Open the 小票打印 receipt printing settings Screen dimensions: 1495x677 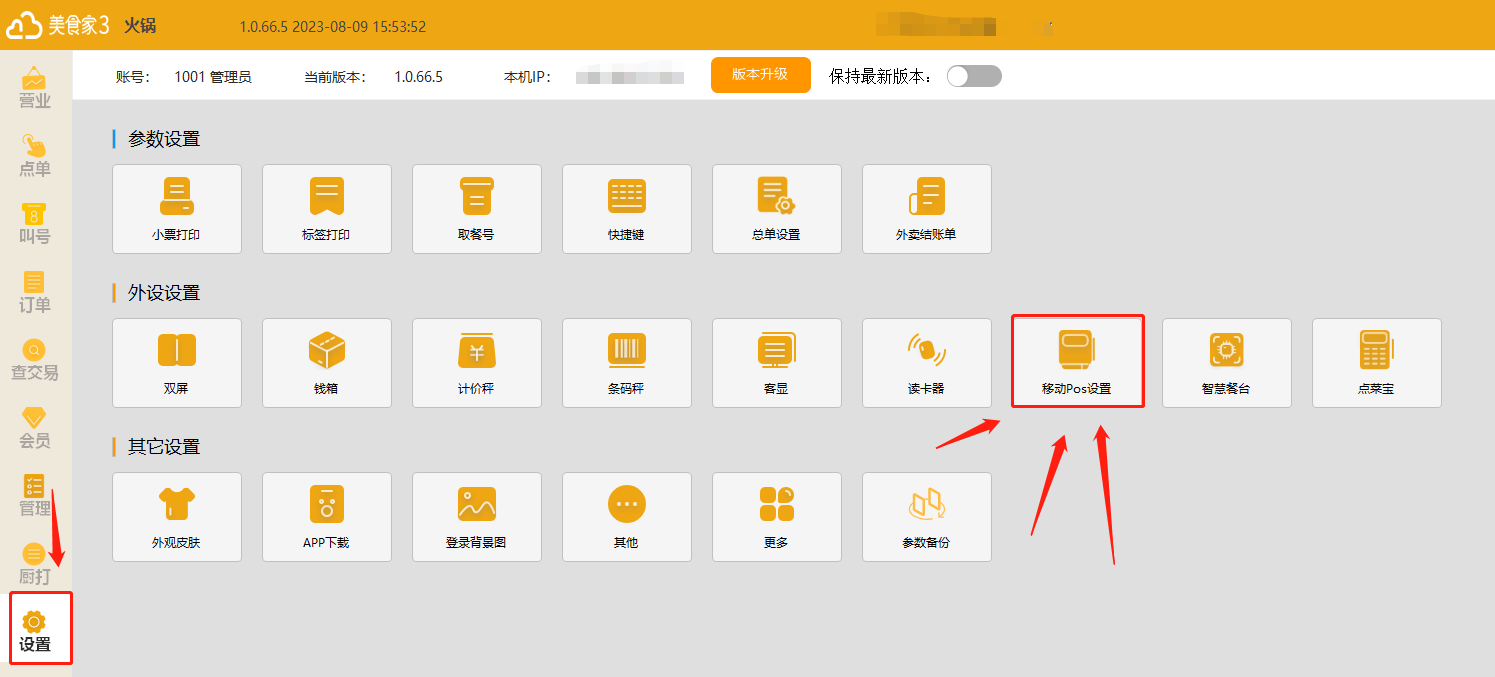[177, 209]
